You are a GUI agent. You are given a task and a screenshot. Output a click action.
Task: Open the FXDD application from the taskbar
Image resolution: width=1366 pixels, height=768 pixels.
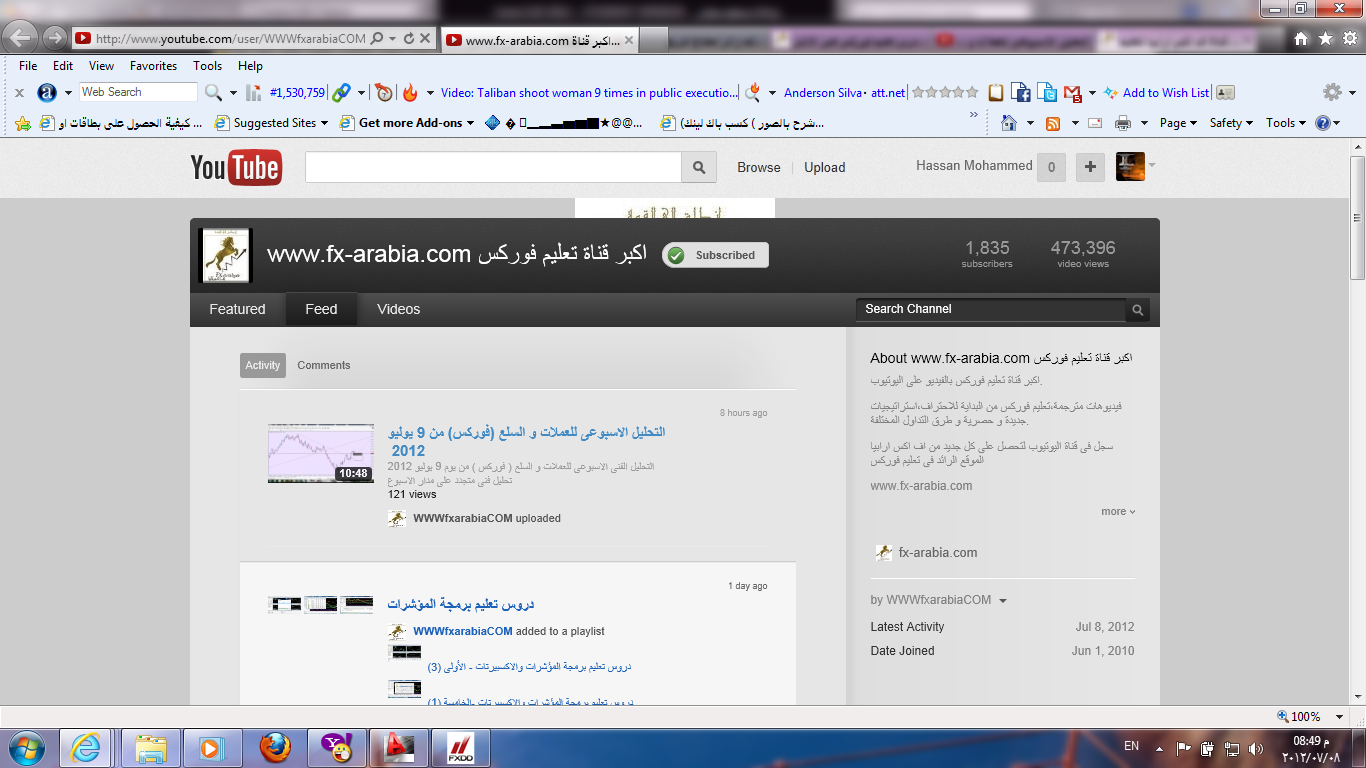pyautogui.click(x=460, y=747)
